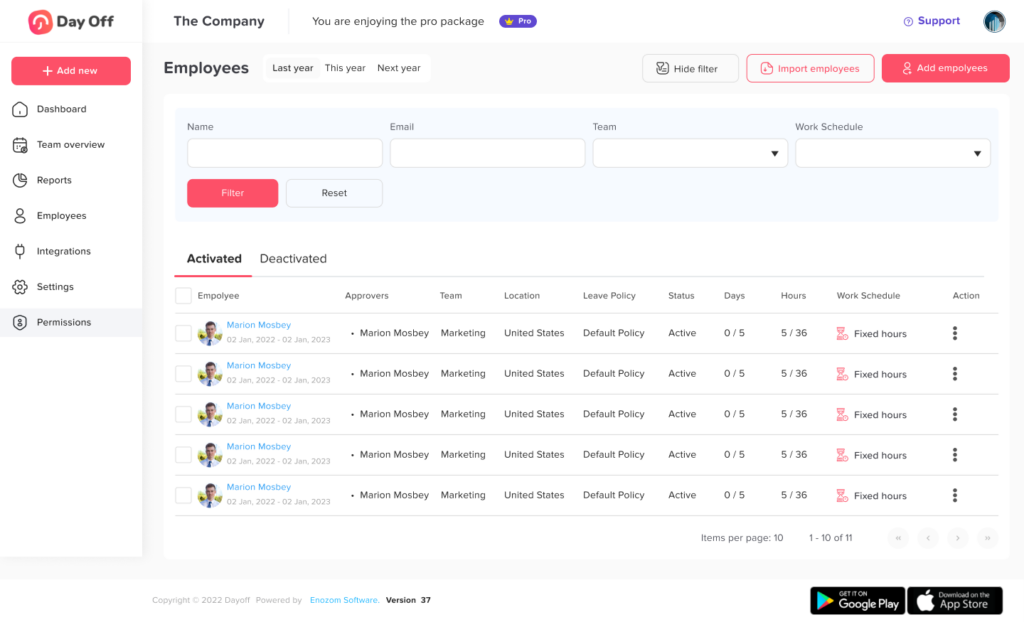This screenshot has height=622, width=1024.
Task: Check the last employee row checkbox
Action: 183,495
